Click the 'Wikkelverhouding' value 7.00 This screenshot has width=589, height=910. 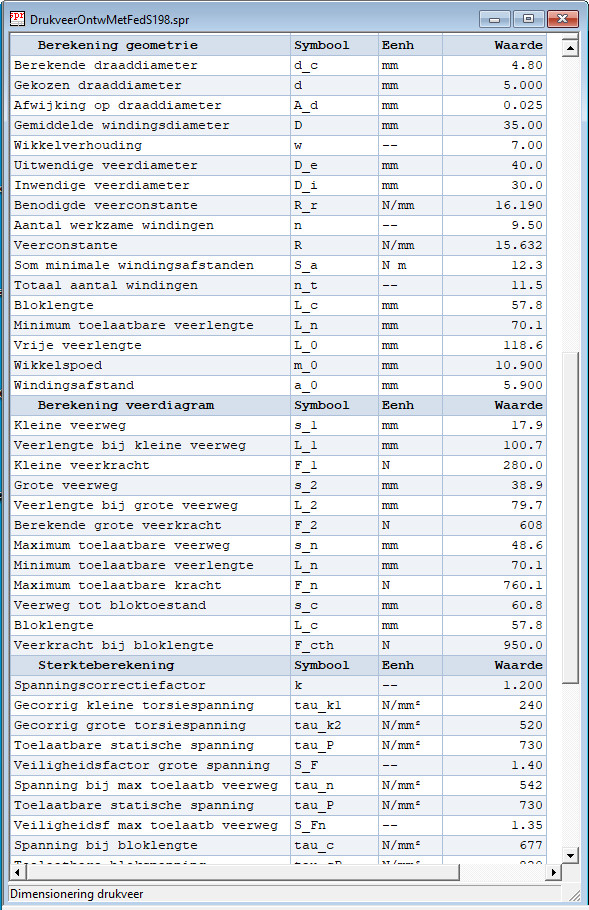point(527,145)
